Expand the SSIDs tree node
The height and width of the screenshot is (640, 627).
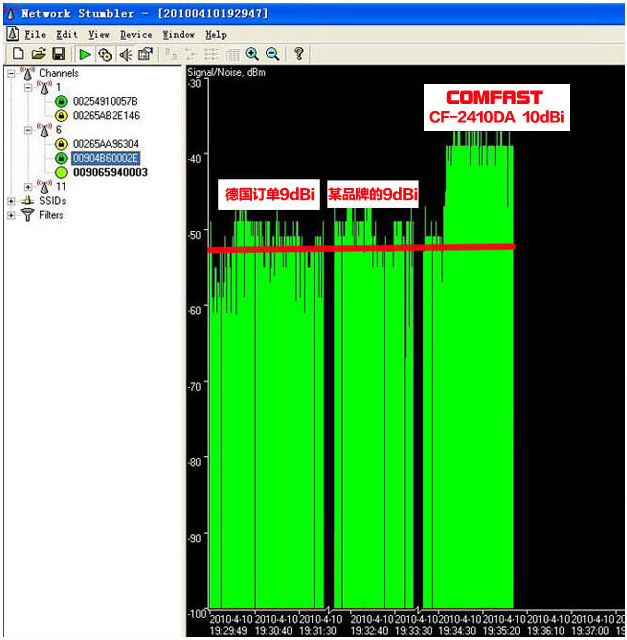(x=11, y=201)
